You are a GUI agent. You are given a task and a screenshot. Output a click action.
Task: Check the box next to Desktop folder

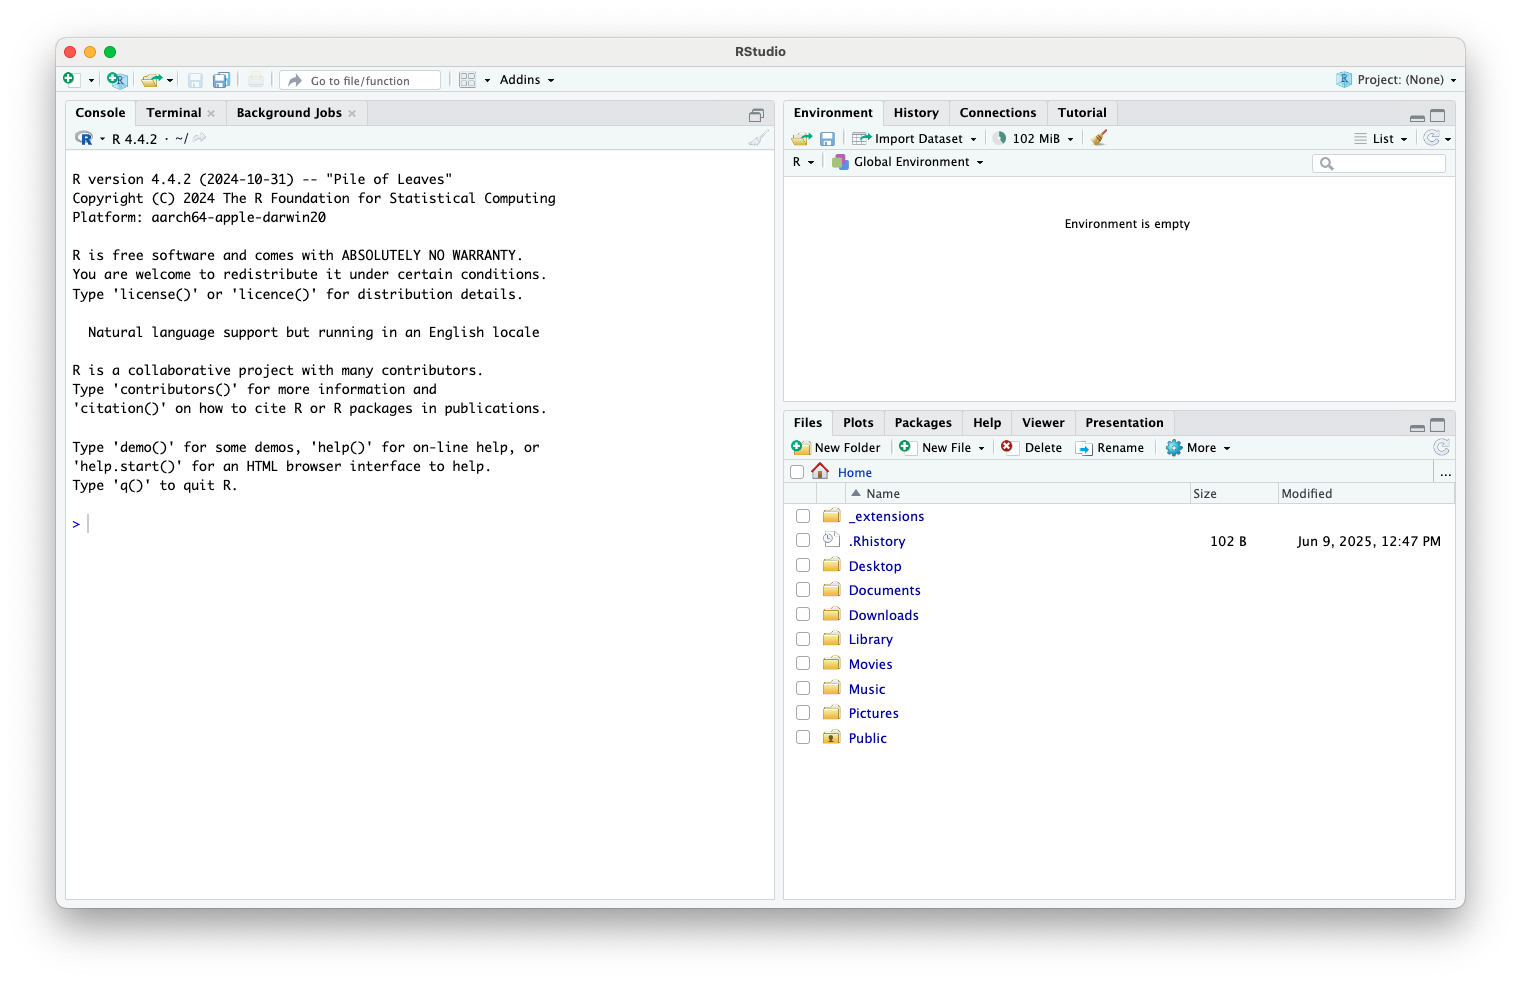pyautogui.click(x=803, y=565)
